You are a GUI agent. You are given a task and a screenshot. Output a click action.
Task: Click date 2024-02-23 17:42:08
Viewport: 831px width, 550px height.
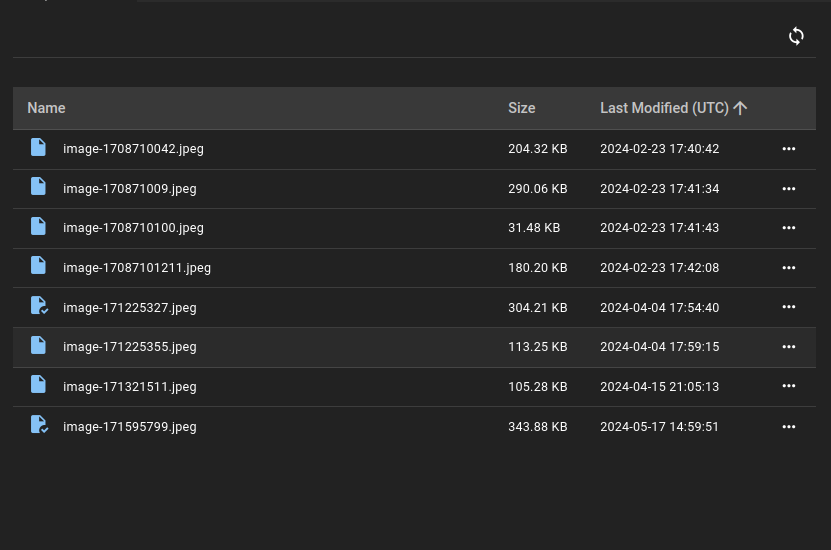[x=659, y=268]
